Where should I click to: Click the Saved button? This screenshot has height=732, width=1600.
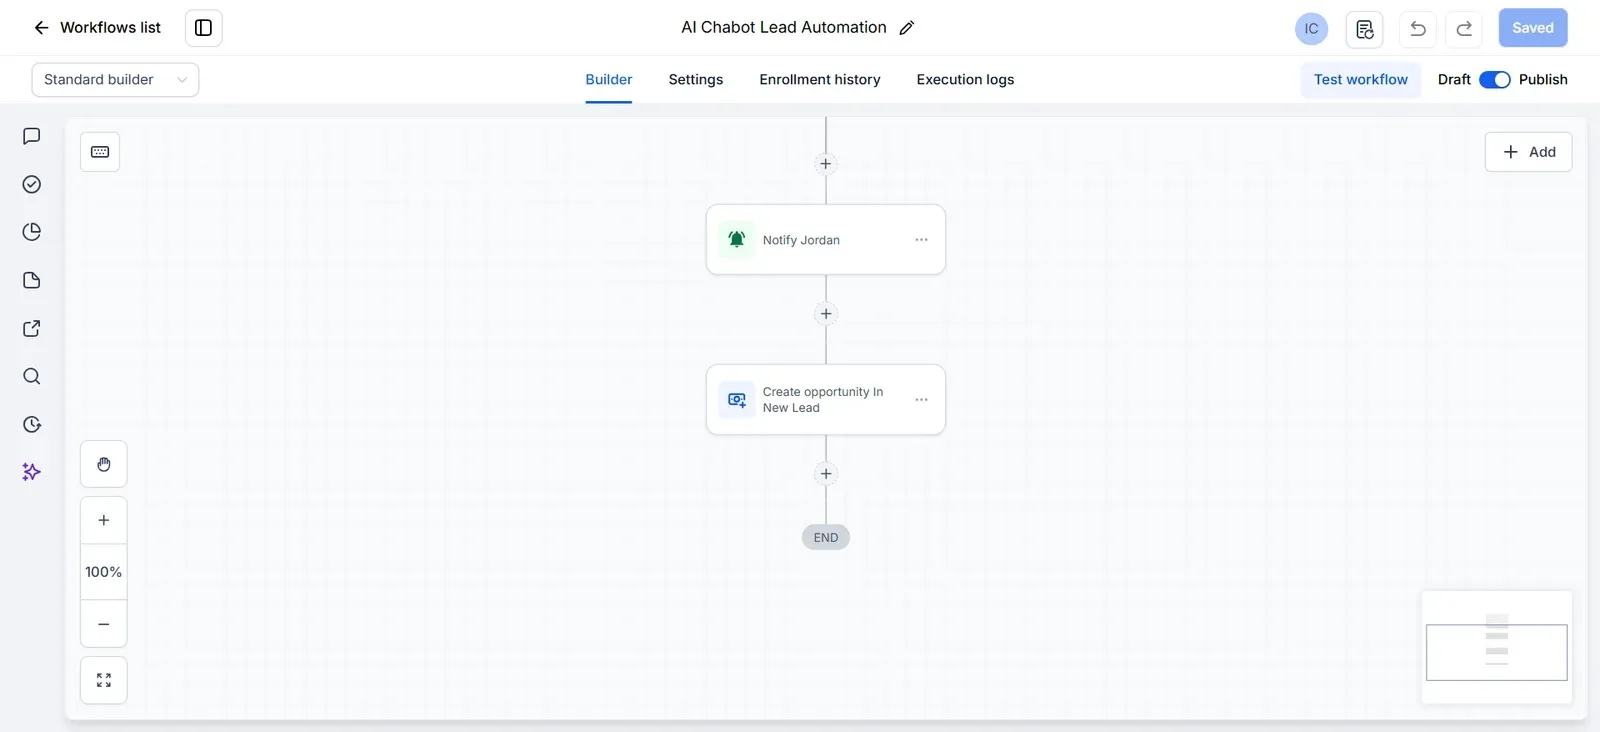coord(1533,28)
